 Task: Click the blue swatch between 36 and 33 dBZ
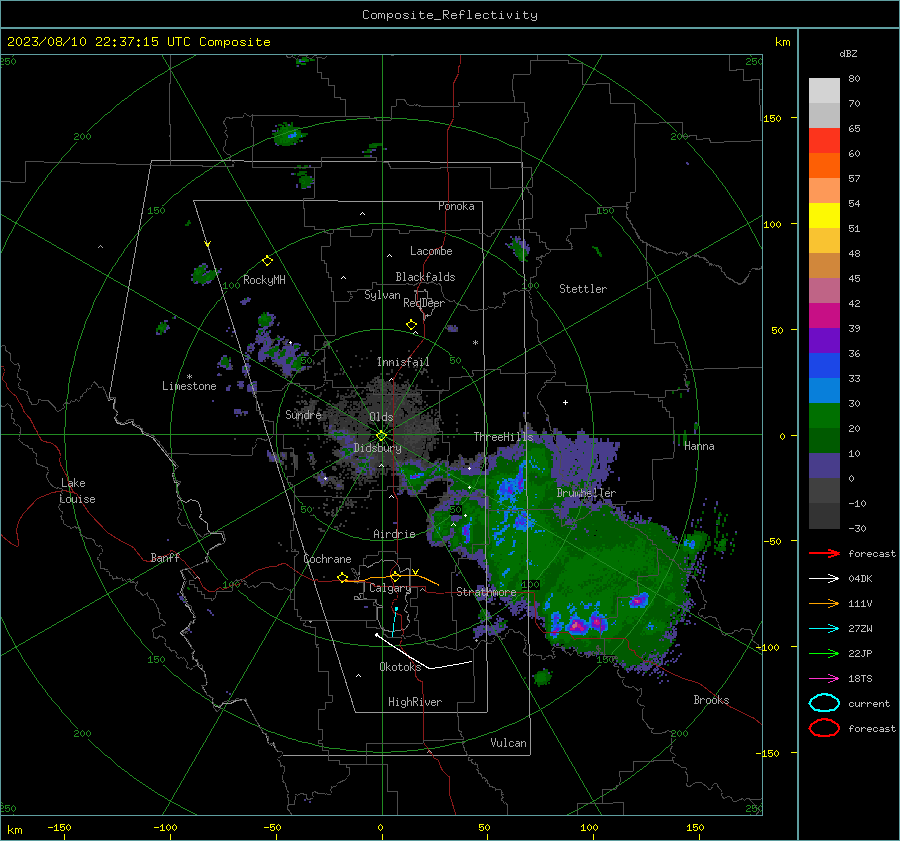(x=824, y=366)
